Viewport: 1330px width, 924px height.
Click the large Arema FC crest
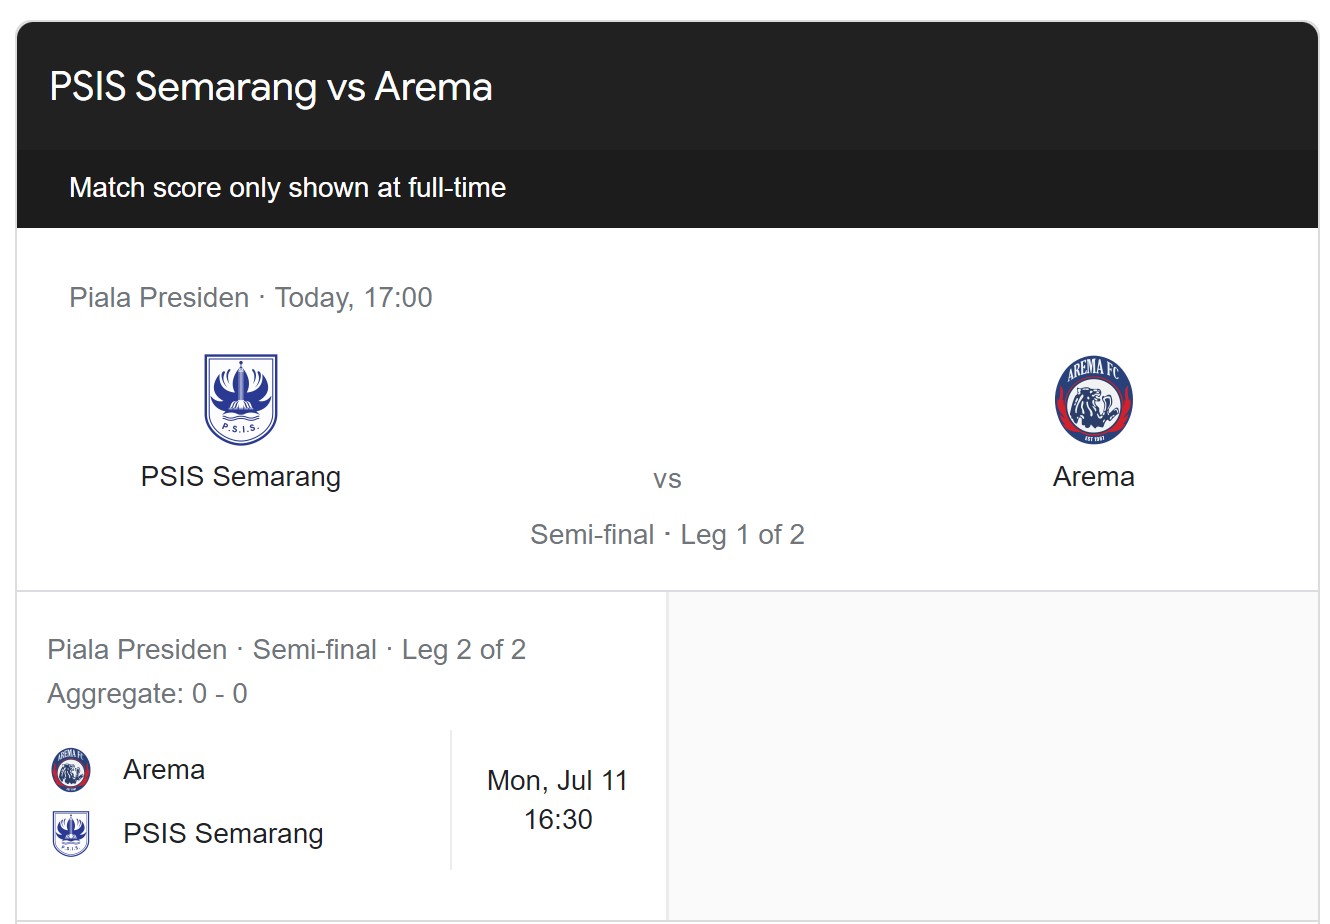coord(1093,400)
